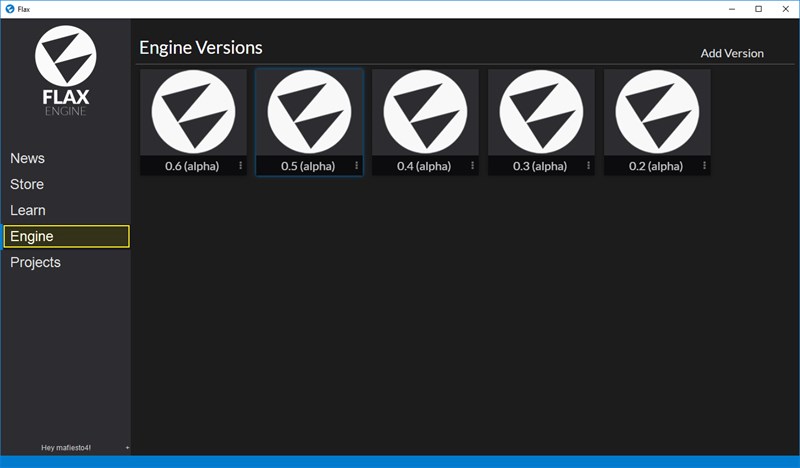The image size is (800, 468).
Task: Click the '0.6 (alpha)' version label
Action: 192,166
